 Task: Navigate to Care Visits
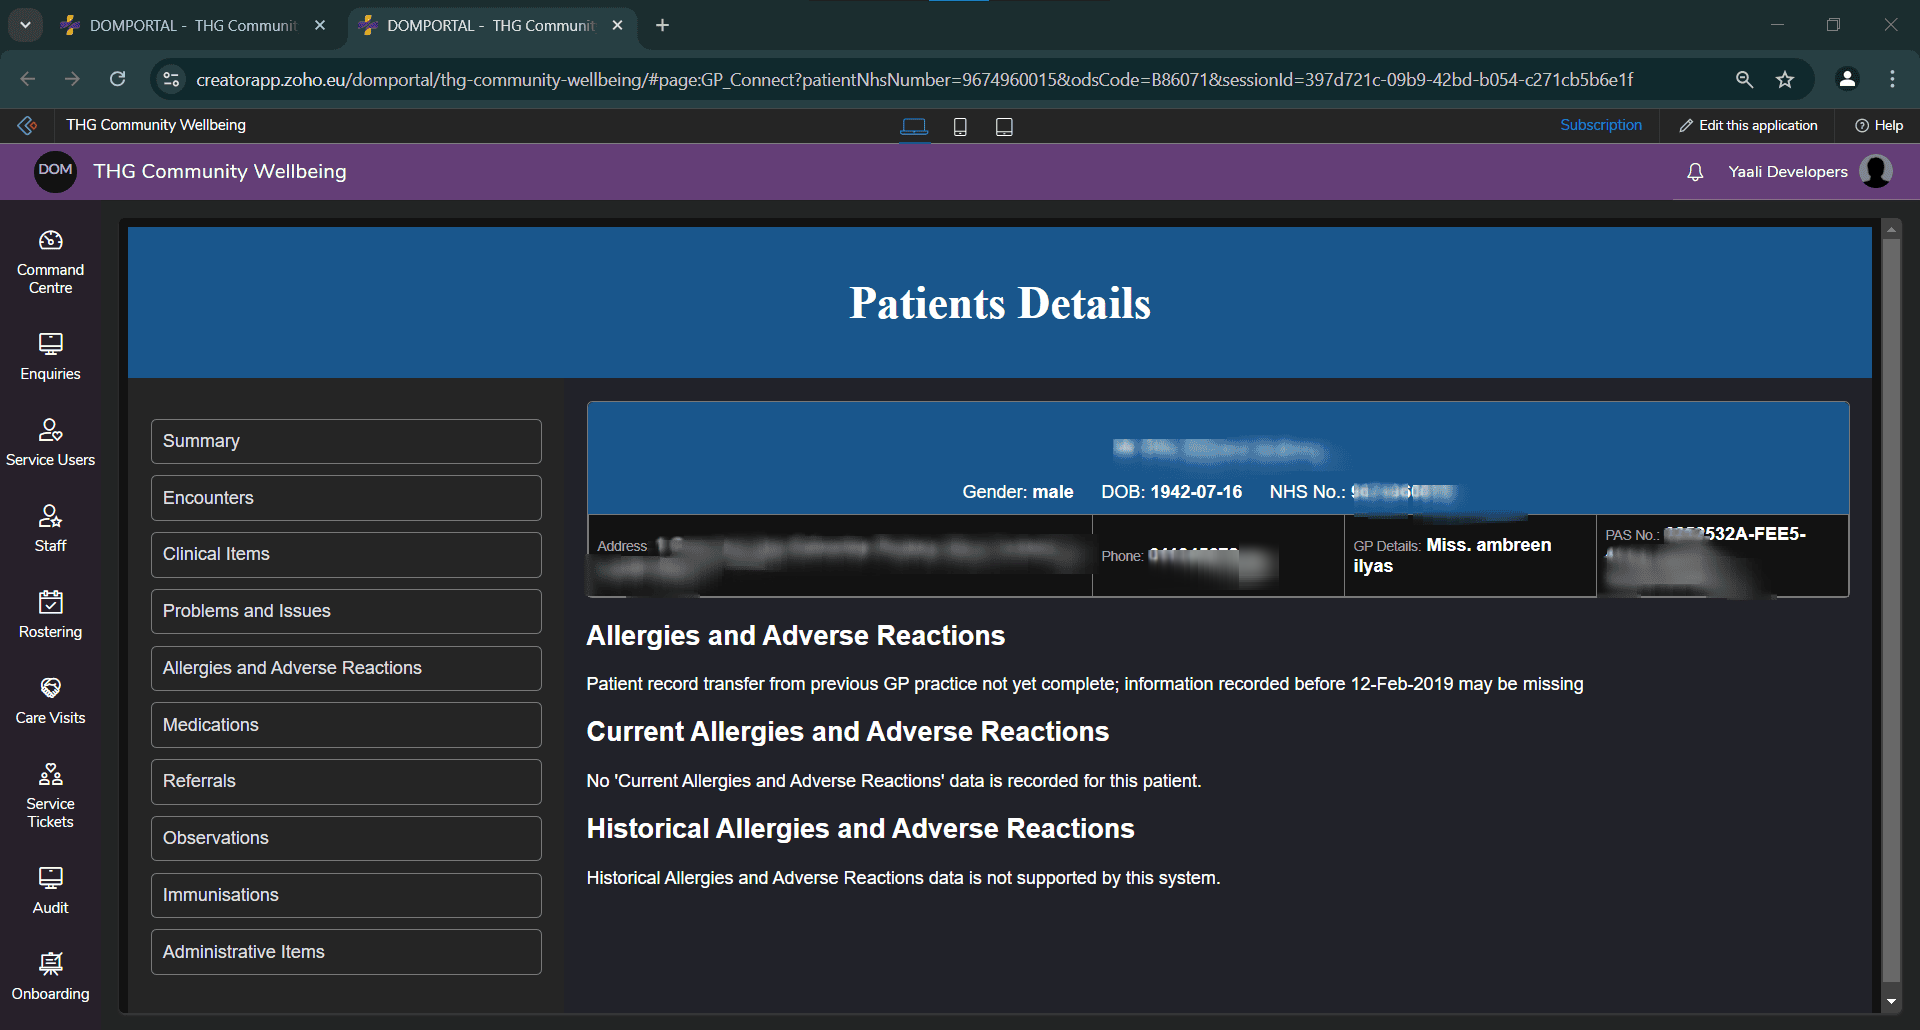[50, 699]
